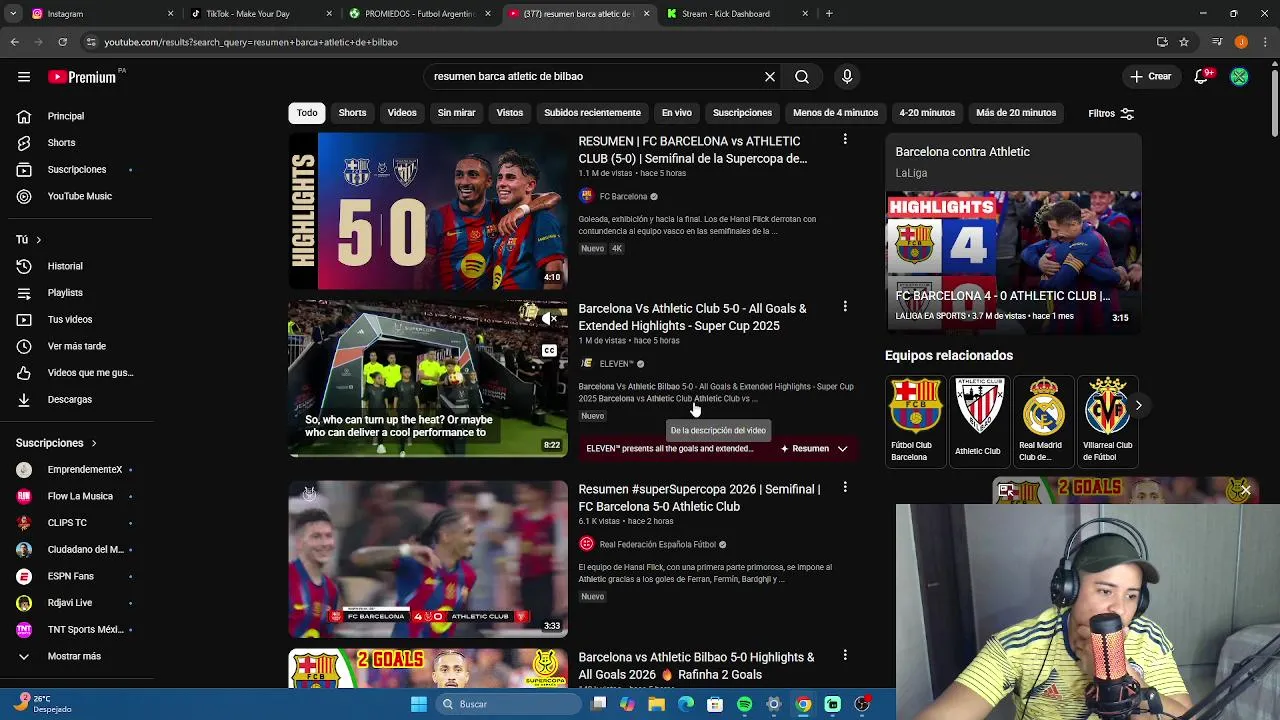Switch to the Instagram browser tab
The width and height of the screenshot is (1280, 720).
coord(100,14)
